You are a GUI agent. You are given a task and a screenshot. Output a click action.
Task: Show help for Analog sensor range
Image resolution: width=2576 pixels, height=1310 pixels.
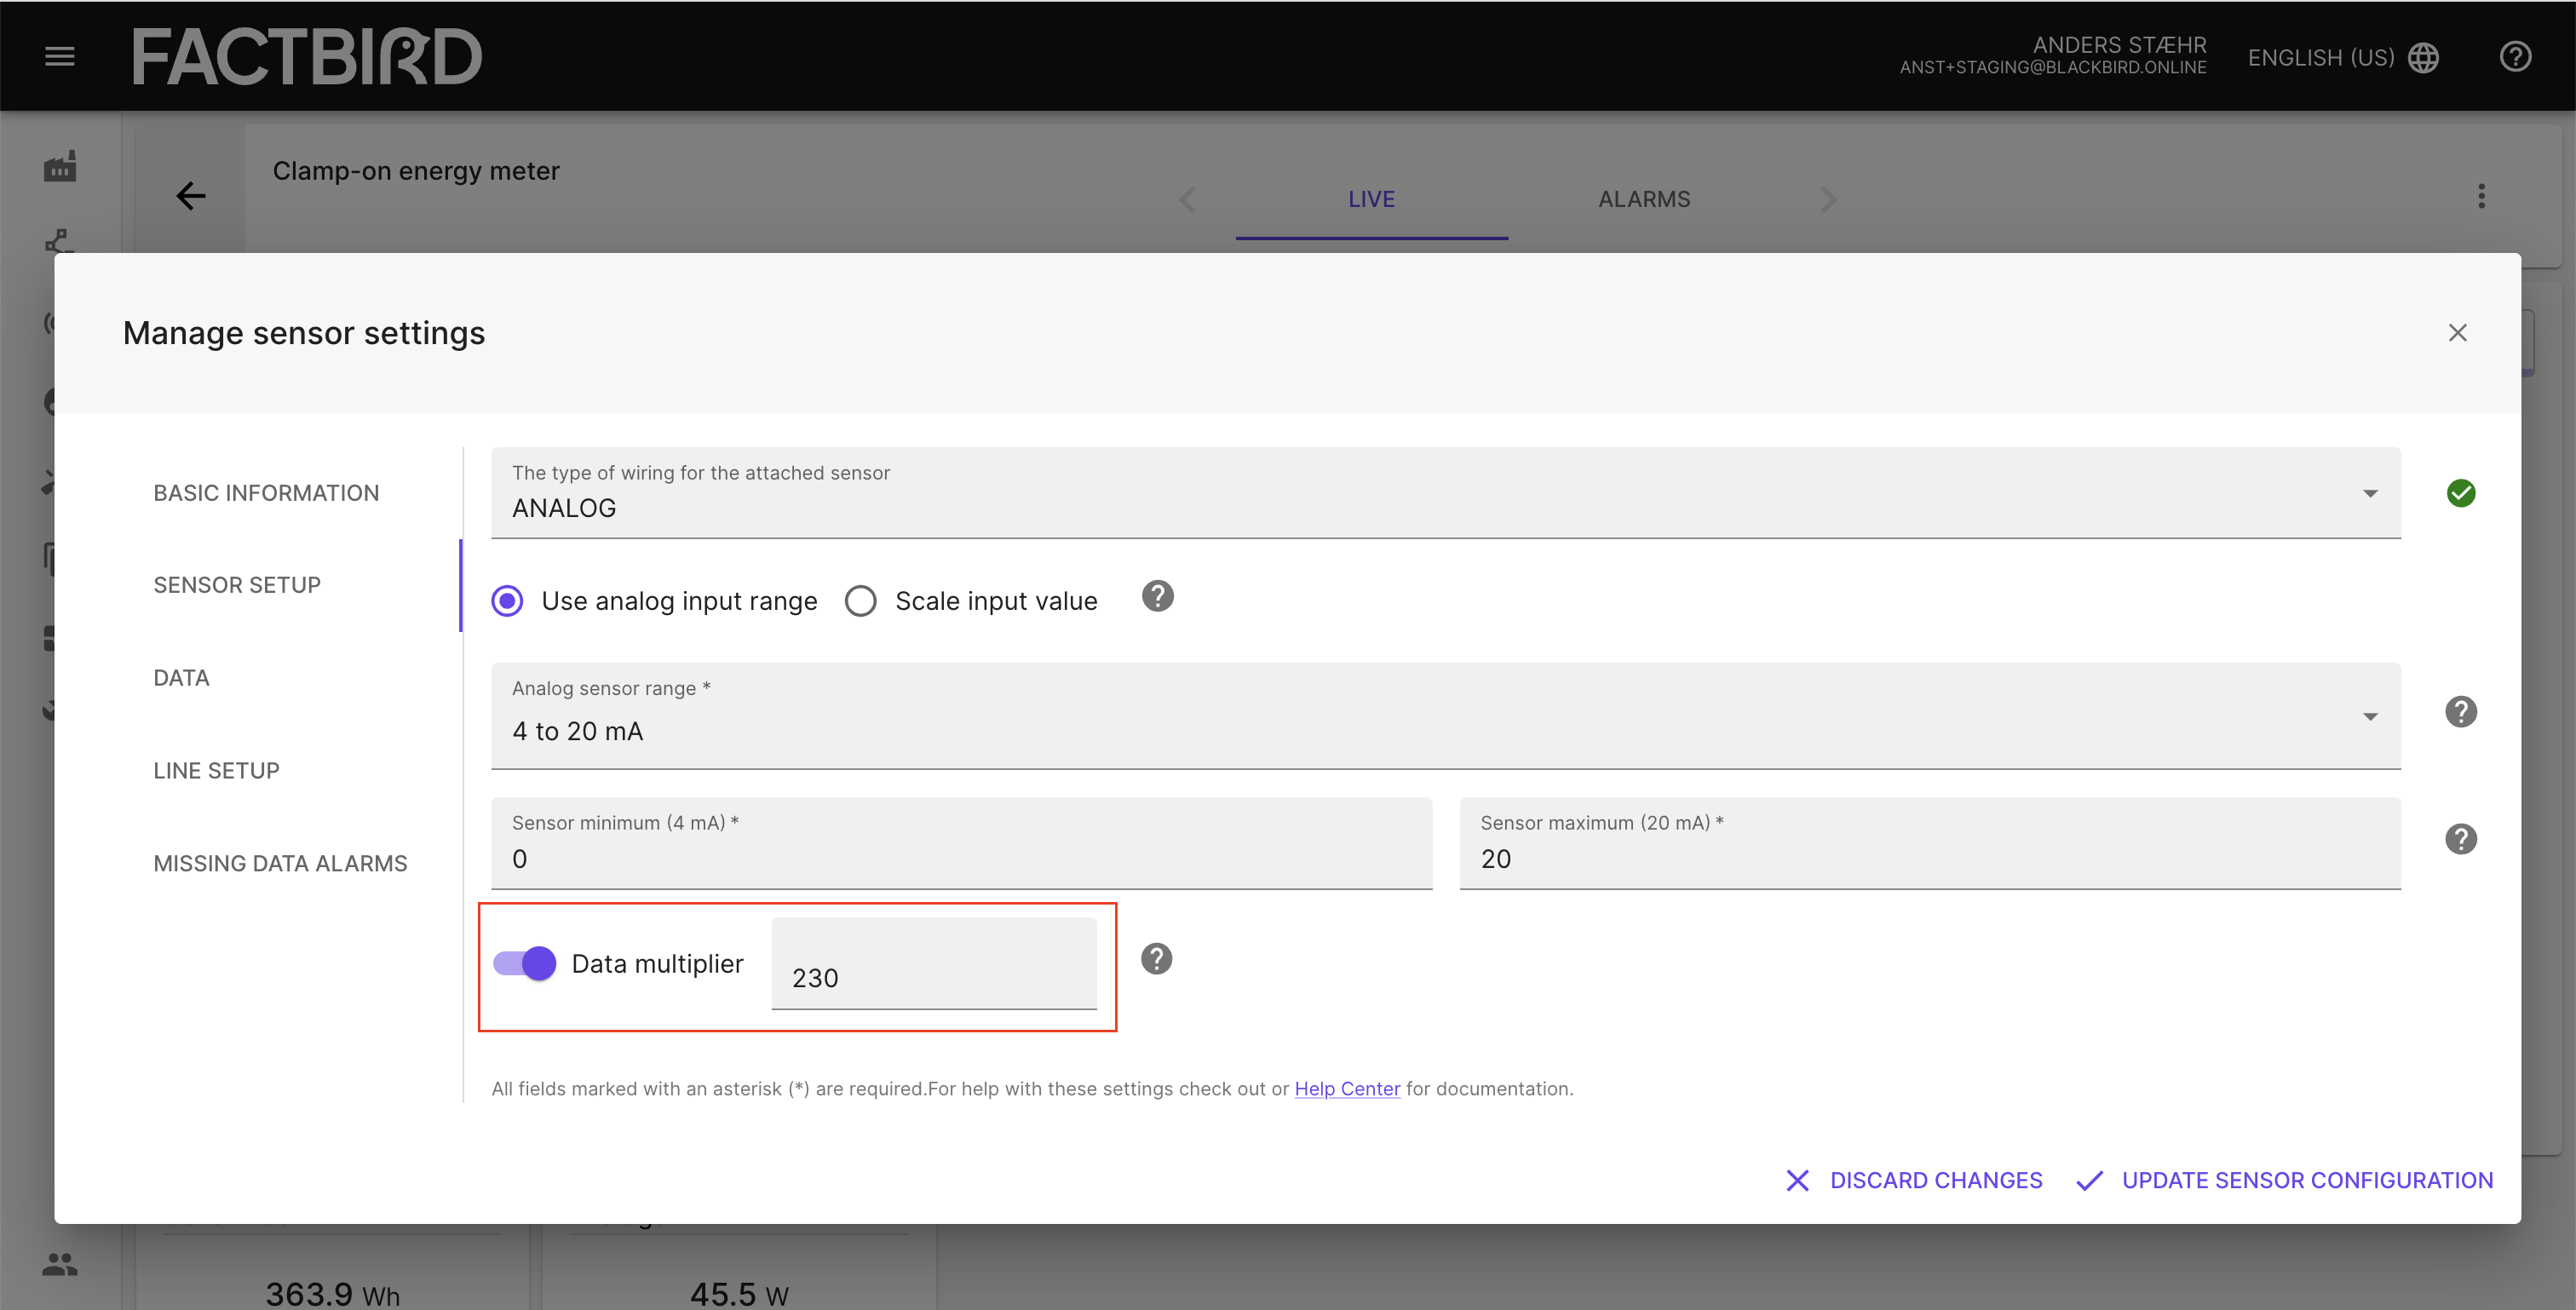(x=2460, y=713)
